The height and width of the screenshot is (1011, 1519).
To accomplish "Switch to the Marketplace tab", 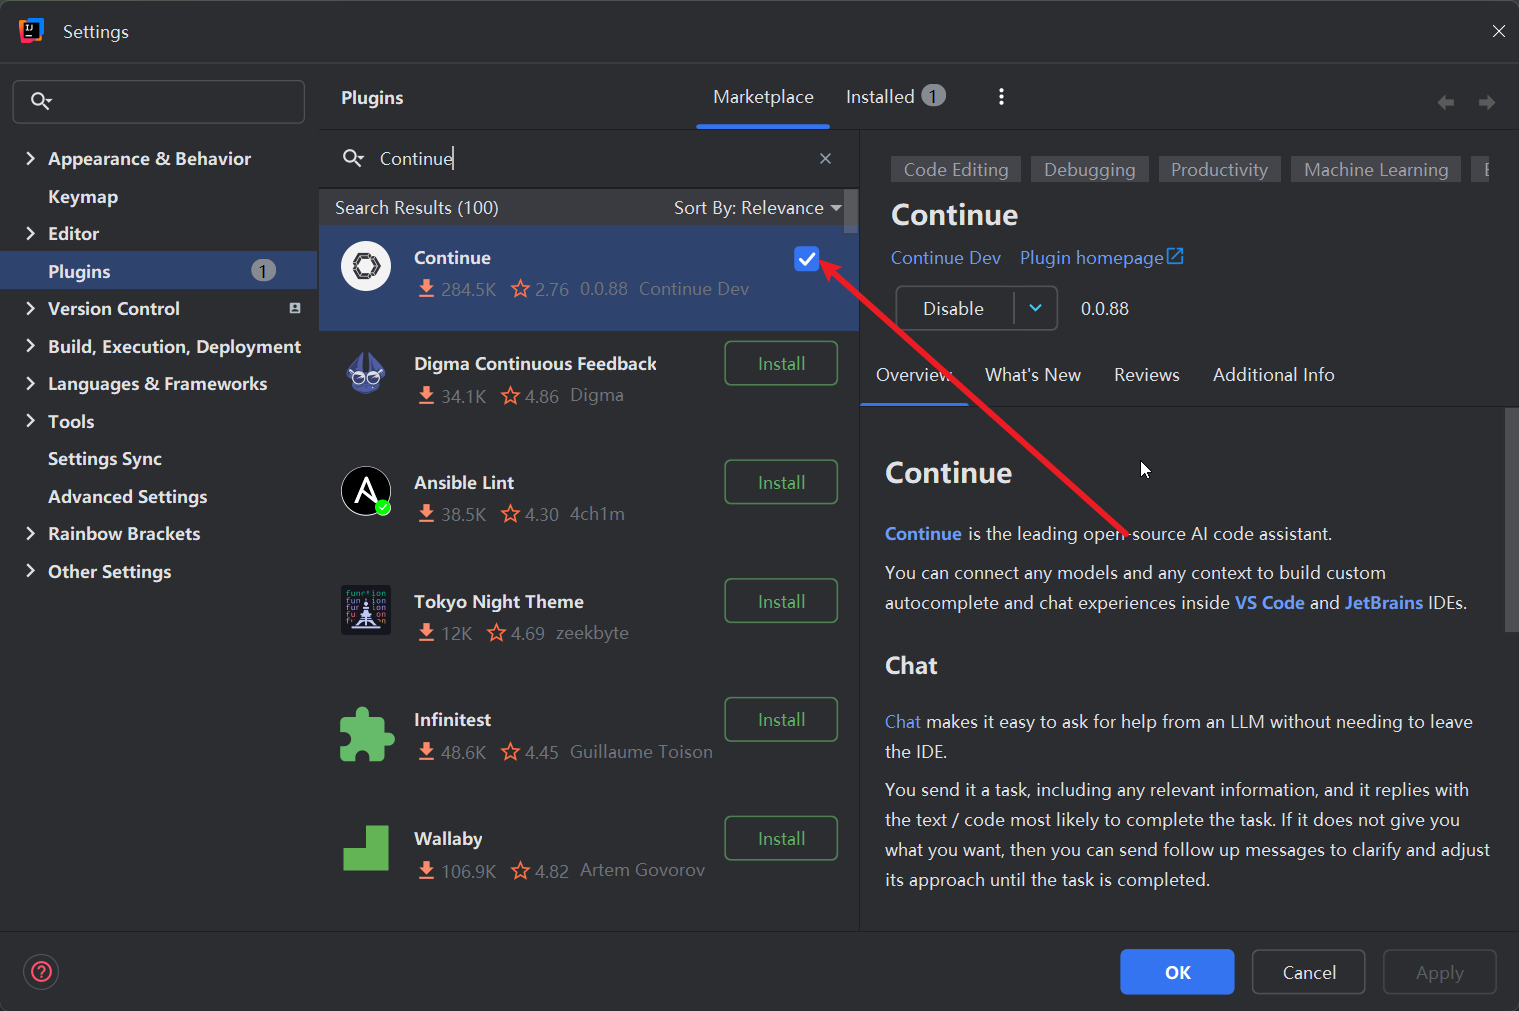I will tap(763, 97).
